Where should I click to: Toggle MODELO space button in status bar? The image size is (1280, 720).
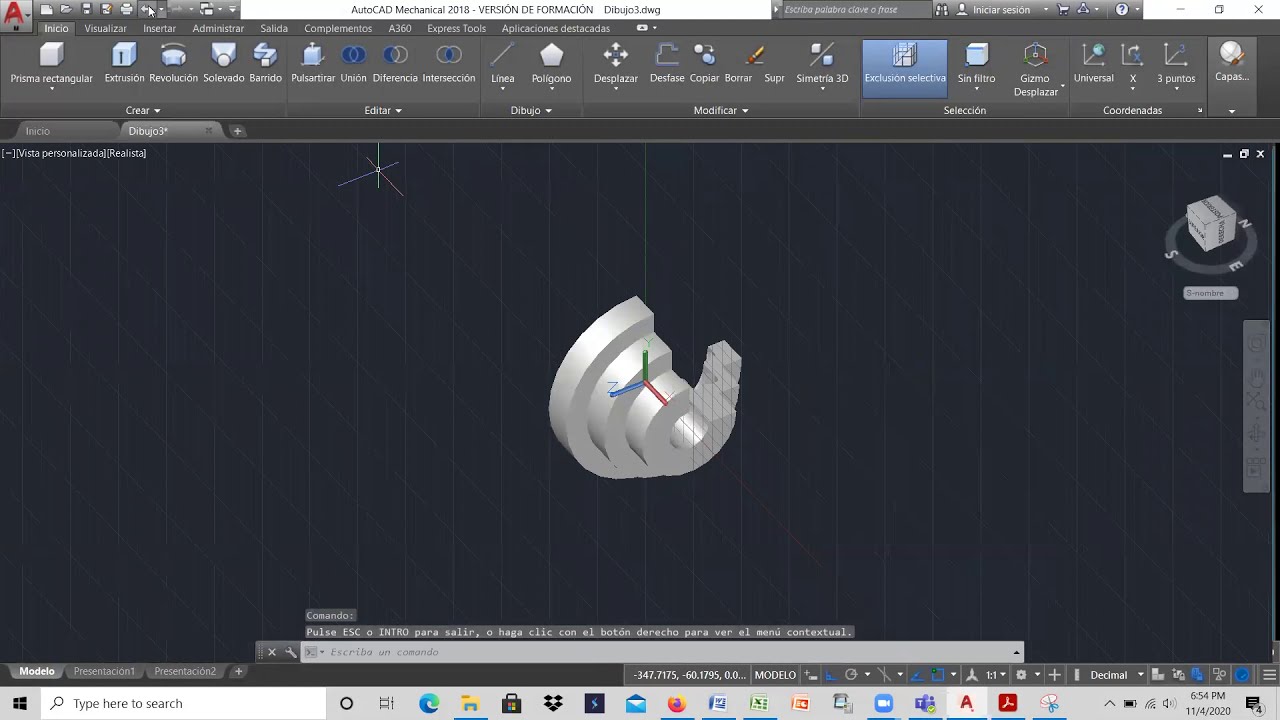775,675
